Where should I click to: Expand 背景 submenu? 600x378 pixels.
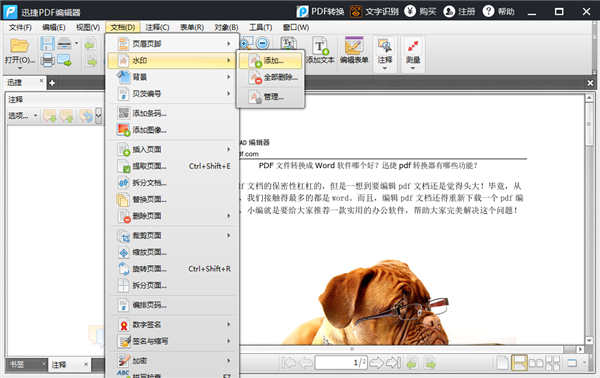click(171, 77)
